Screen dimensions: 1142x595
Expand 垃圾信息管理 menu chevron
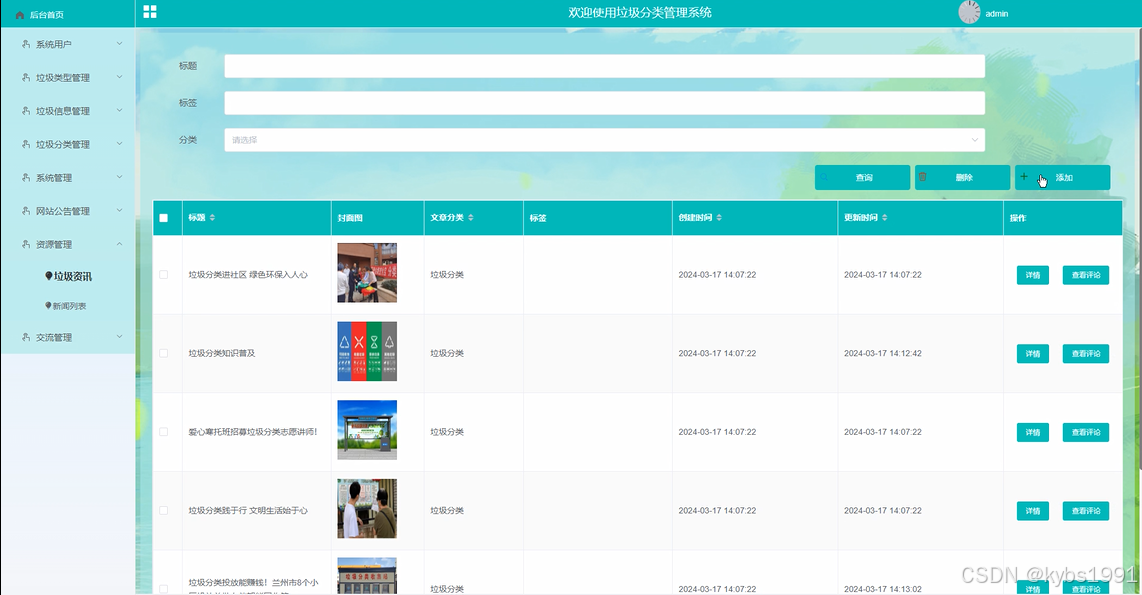click(119, 111)
